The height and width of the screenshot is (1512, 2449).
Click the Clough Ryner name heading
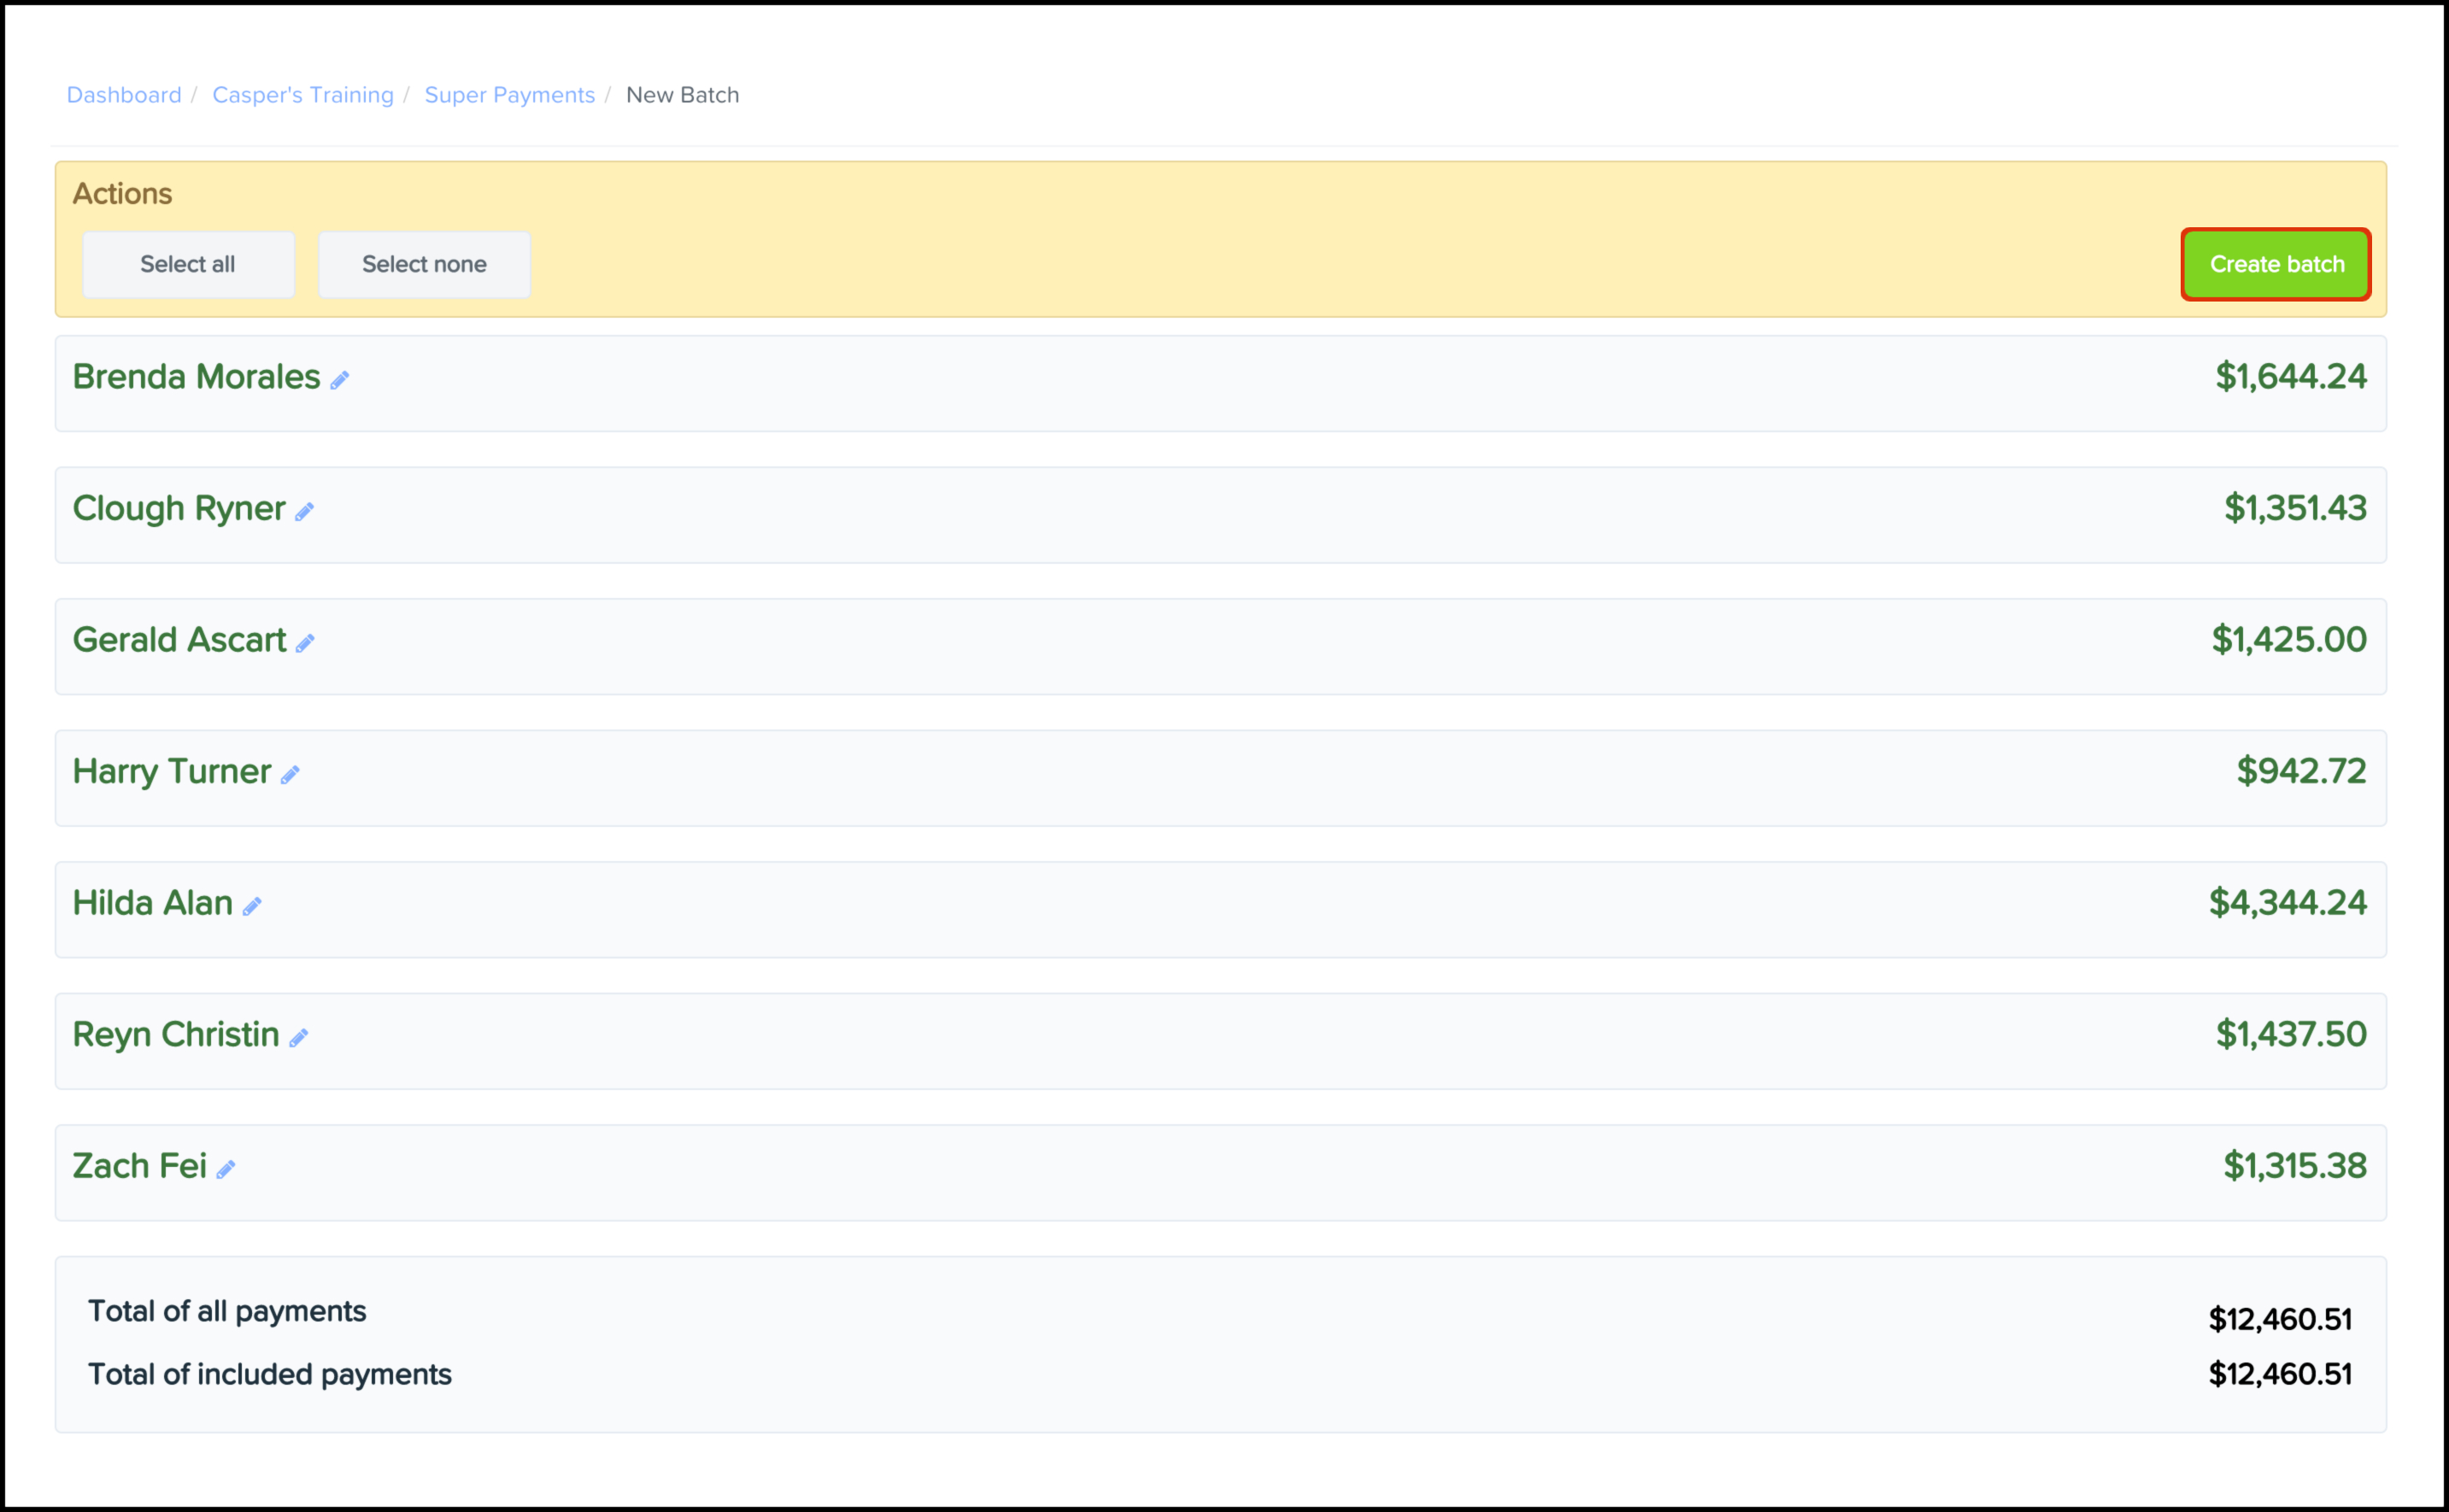click(x=179, y=508)
